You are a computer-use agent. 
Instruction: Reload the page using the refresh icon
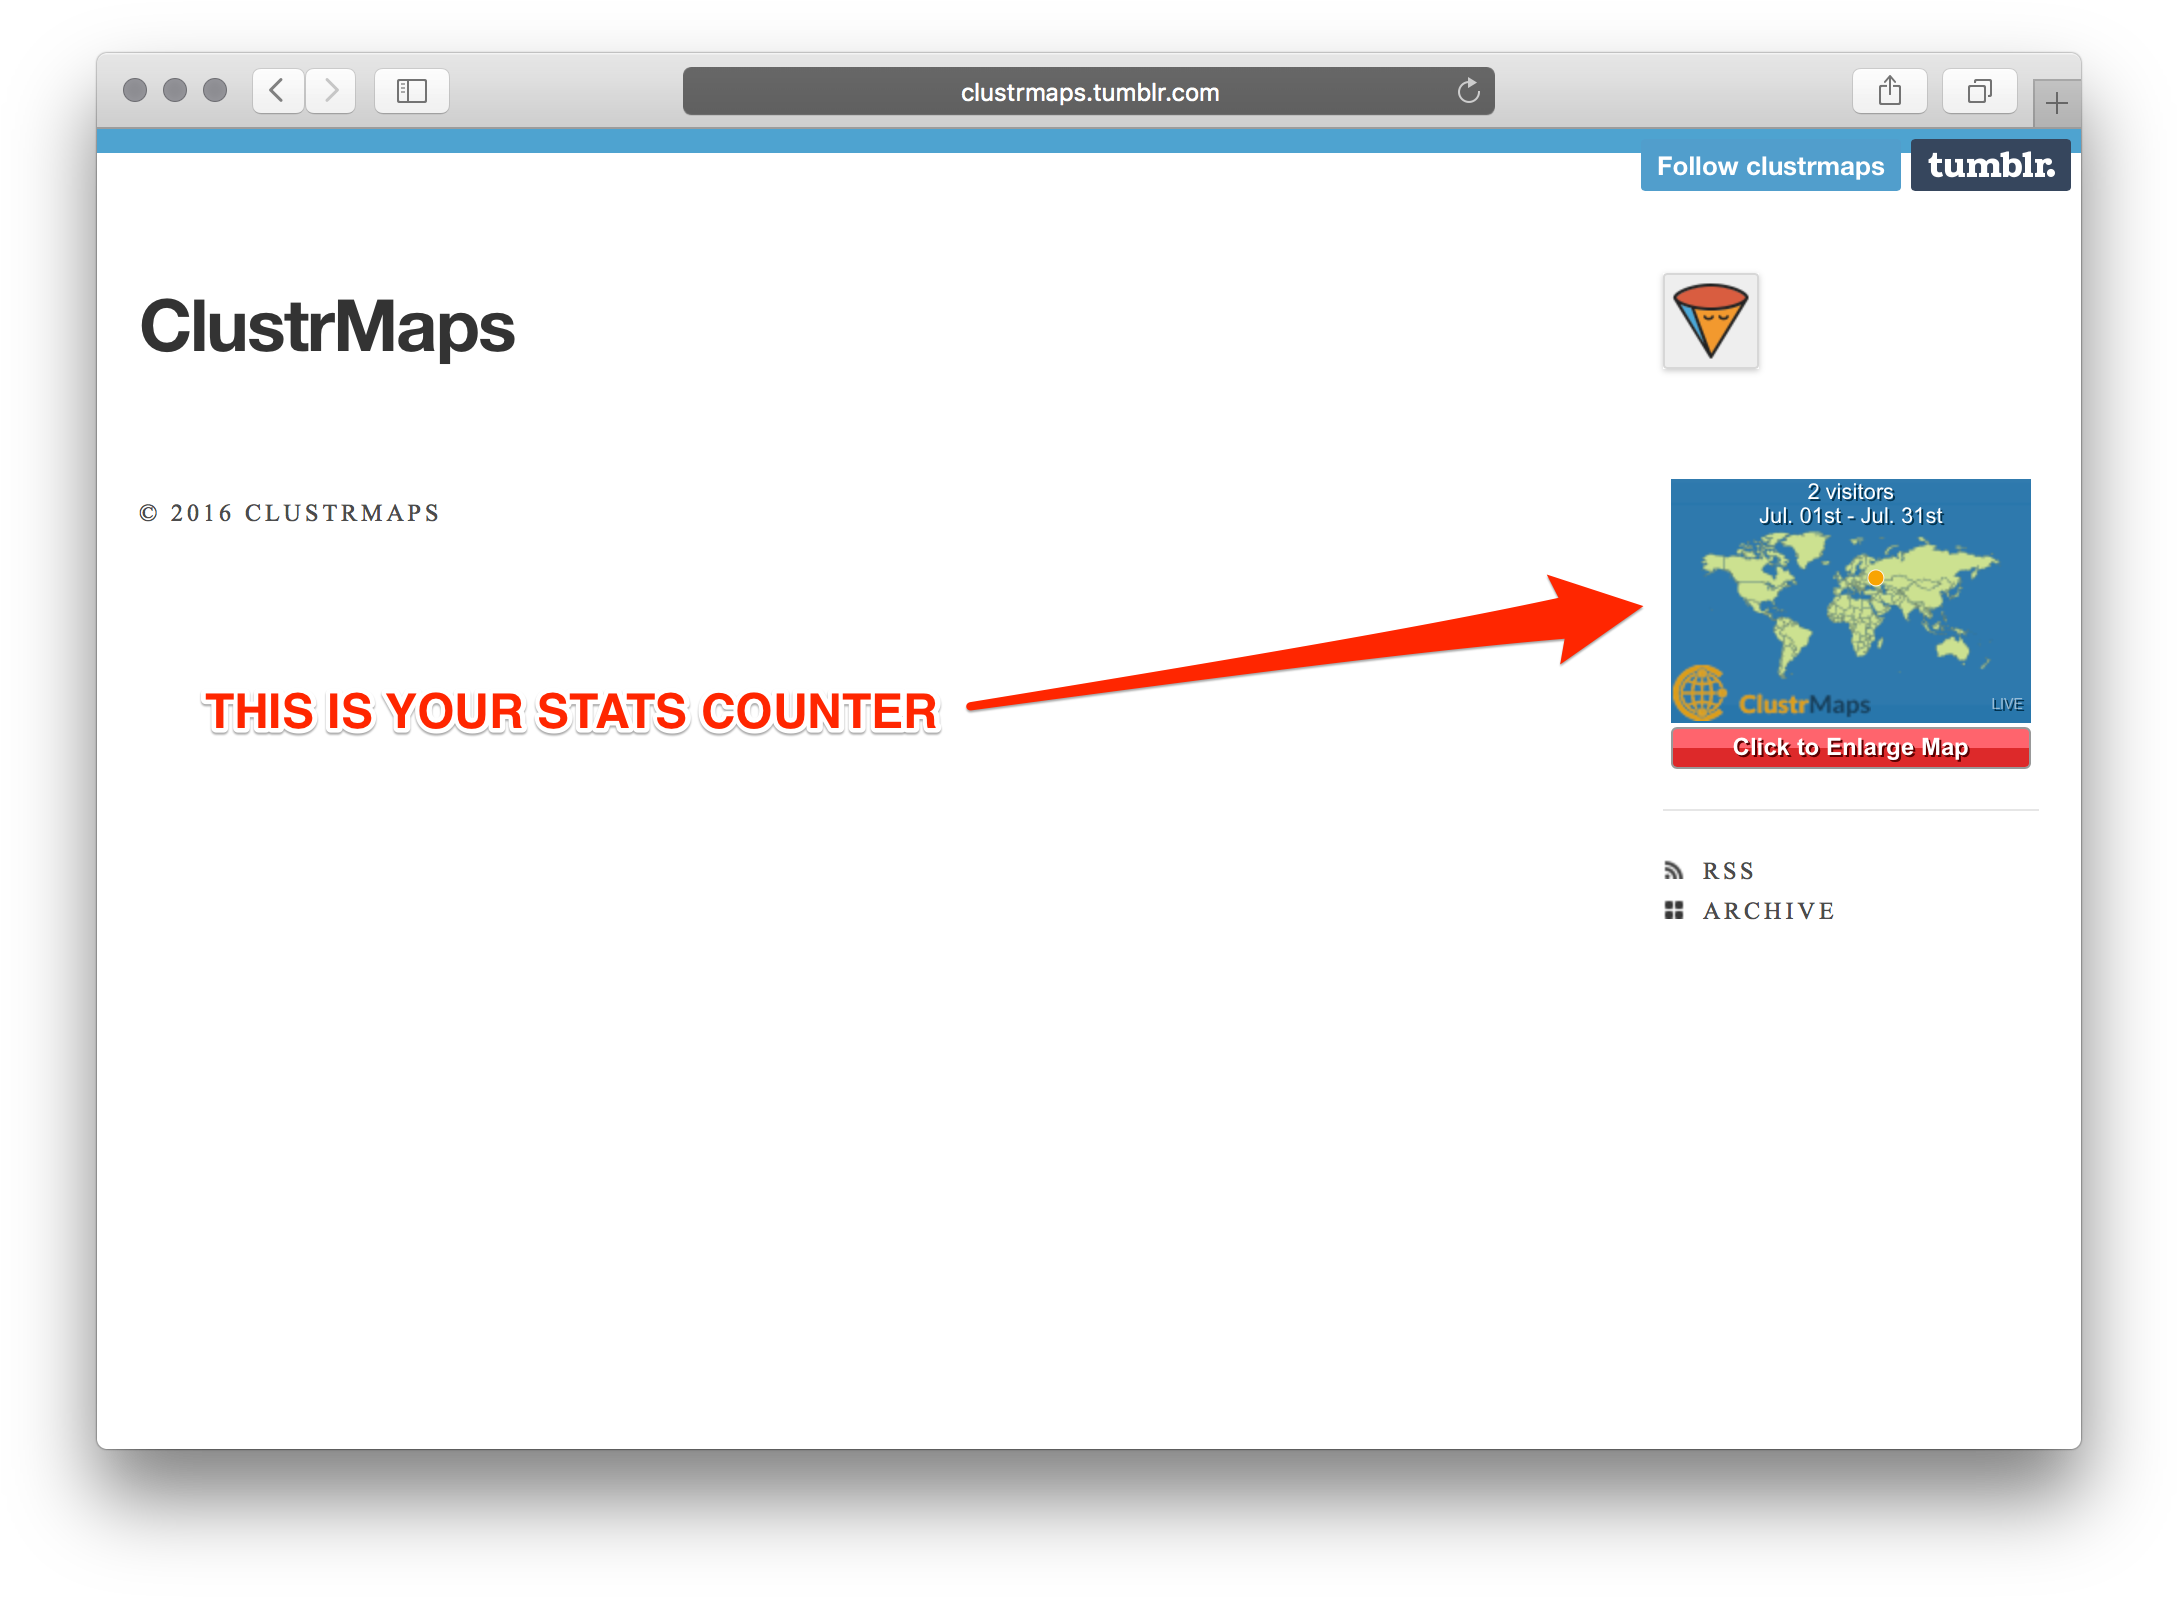[x=1468, y=91]
